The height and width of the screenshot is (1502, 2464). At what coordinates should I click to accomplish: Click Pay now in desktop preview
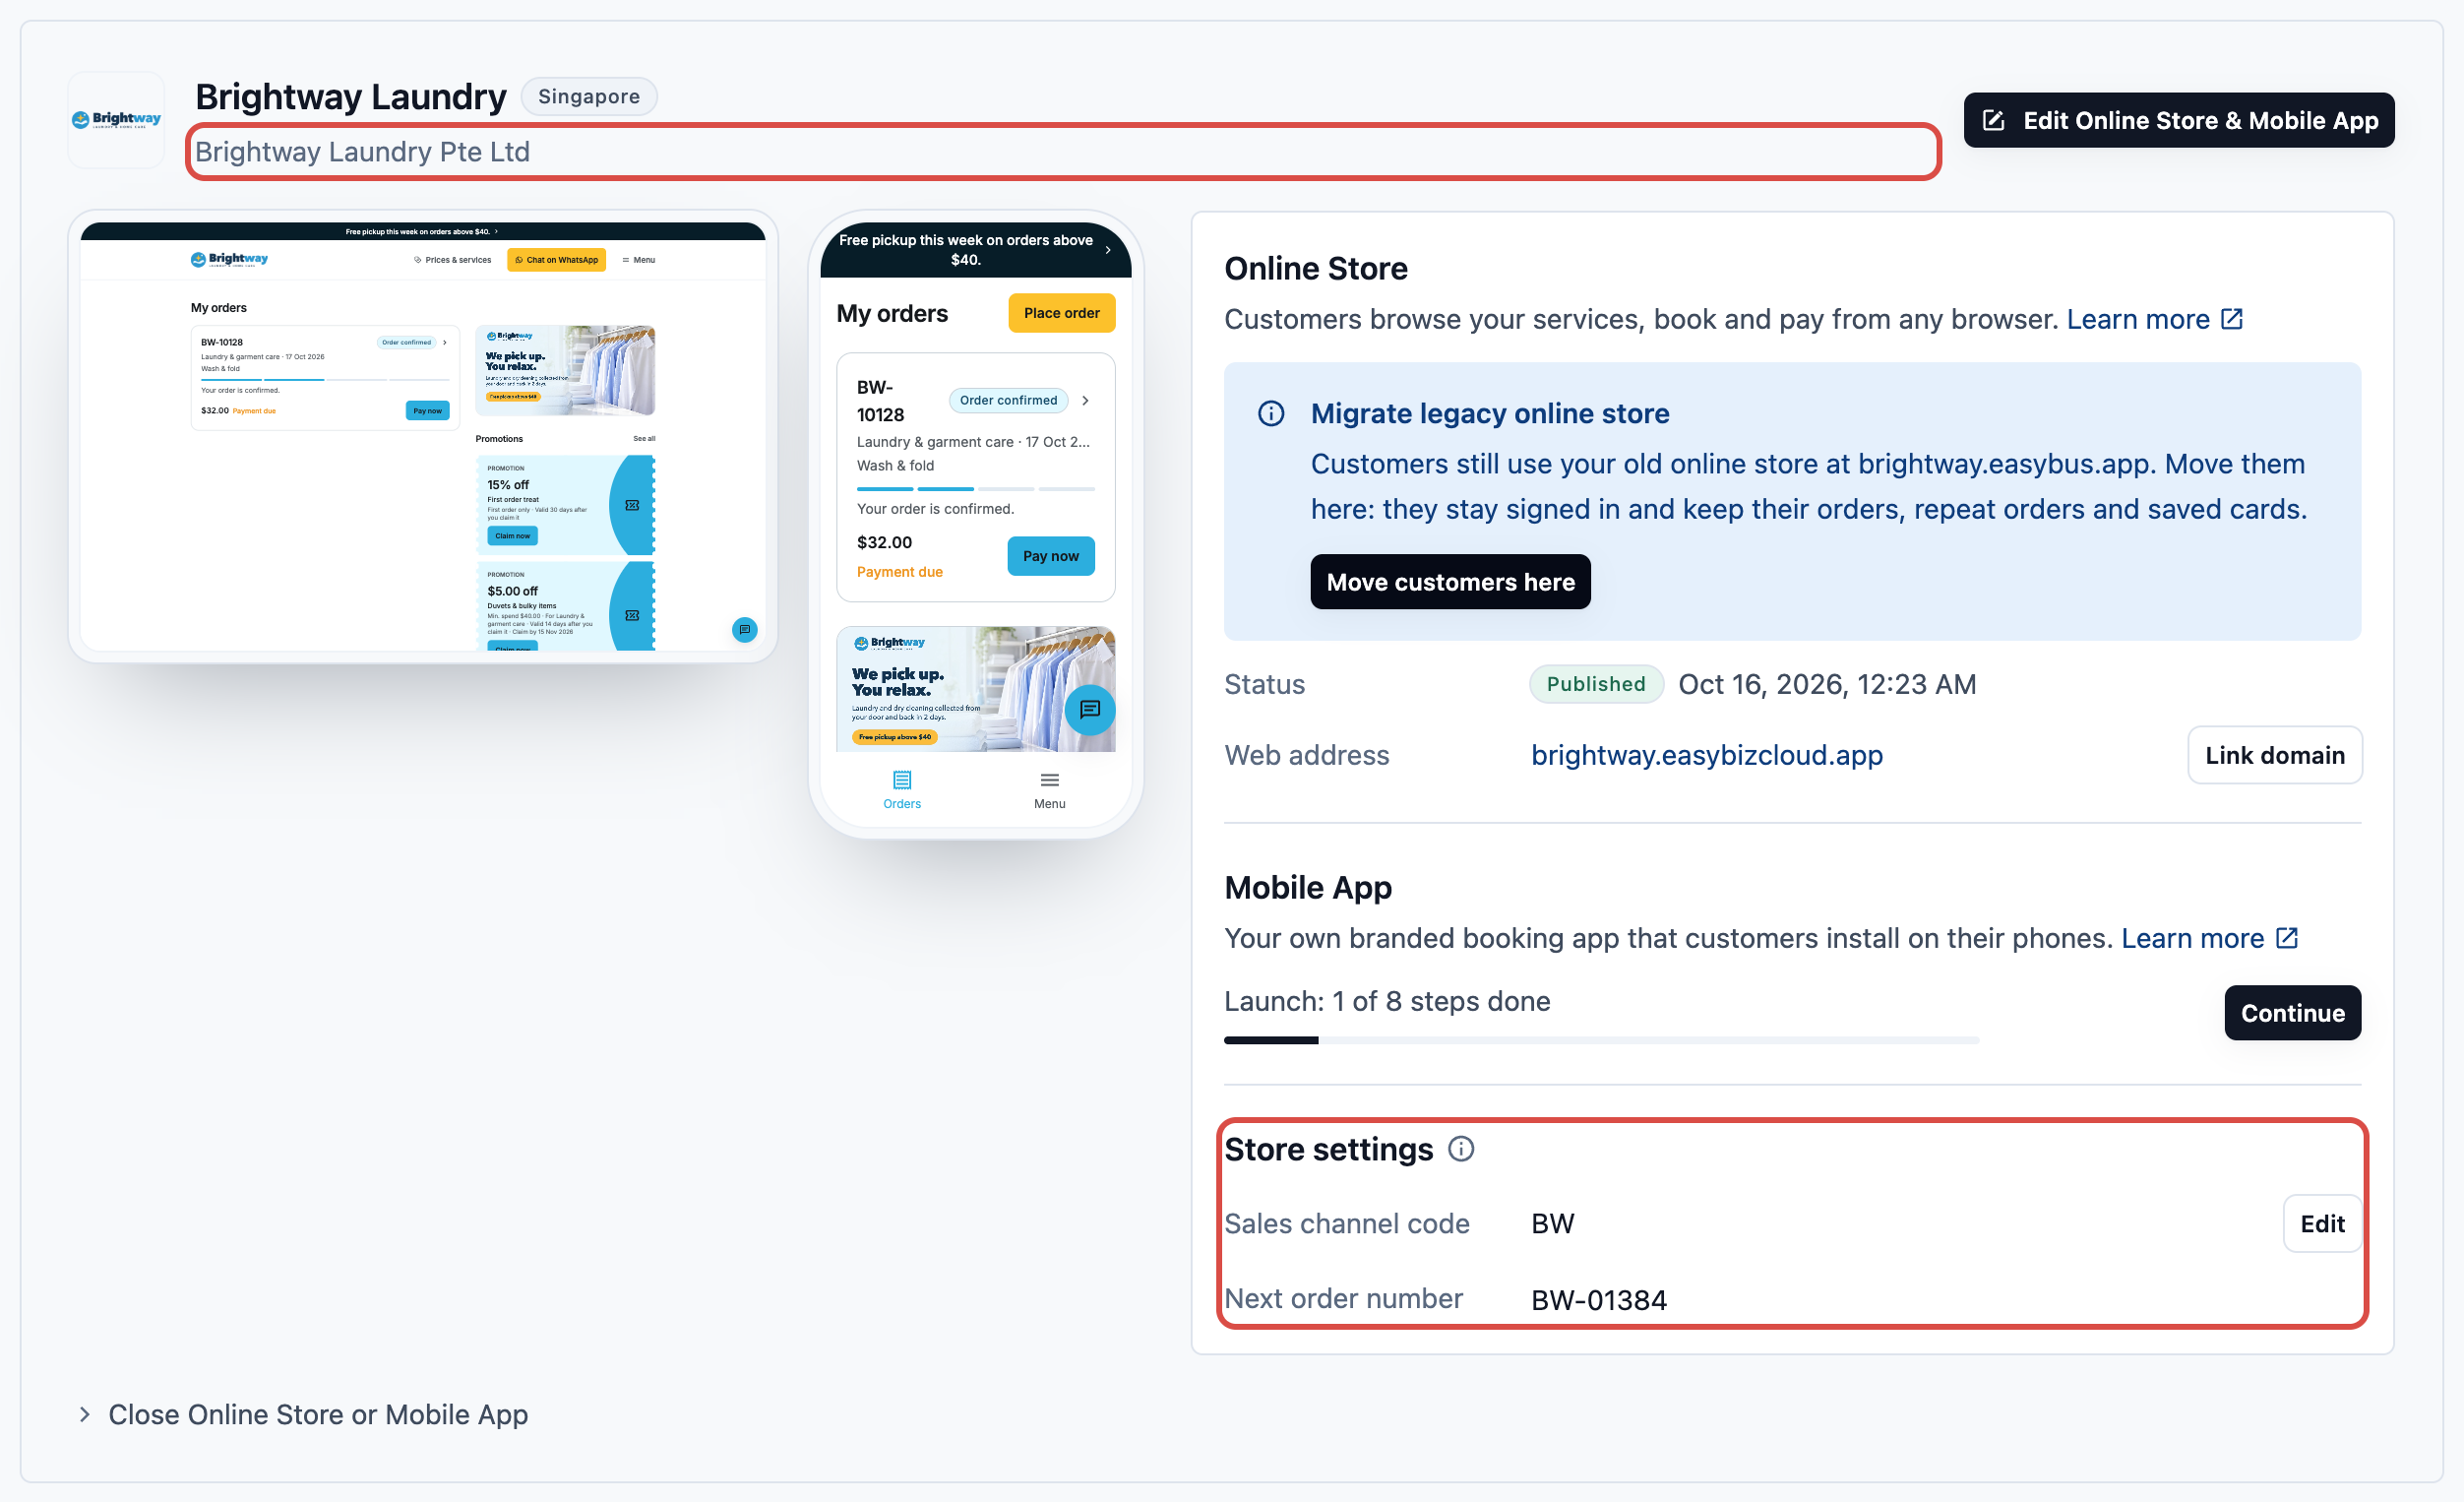(427, 410)
